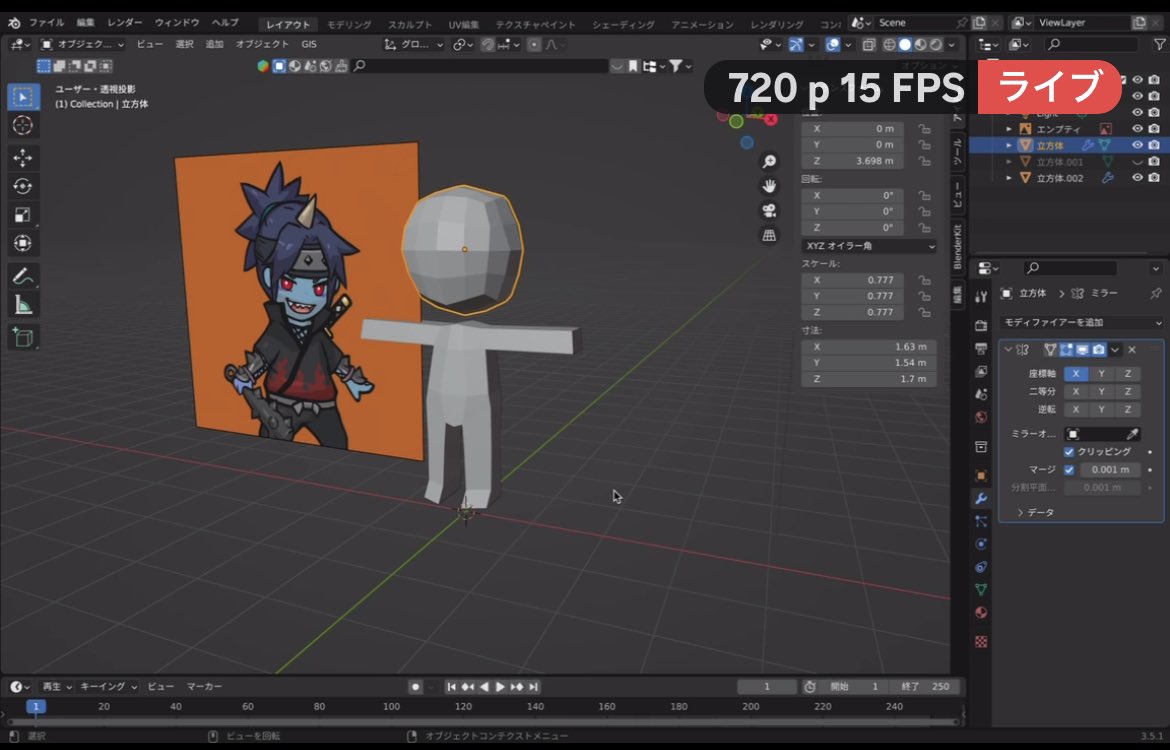1170x750 pixels.
Task: Open Render properties tab icon
Action: pos(981,325)
